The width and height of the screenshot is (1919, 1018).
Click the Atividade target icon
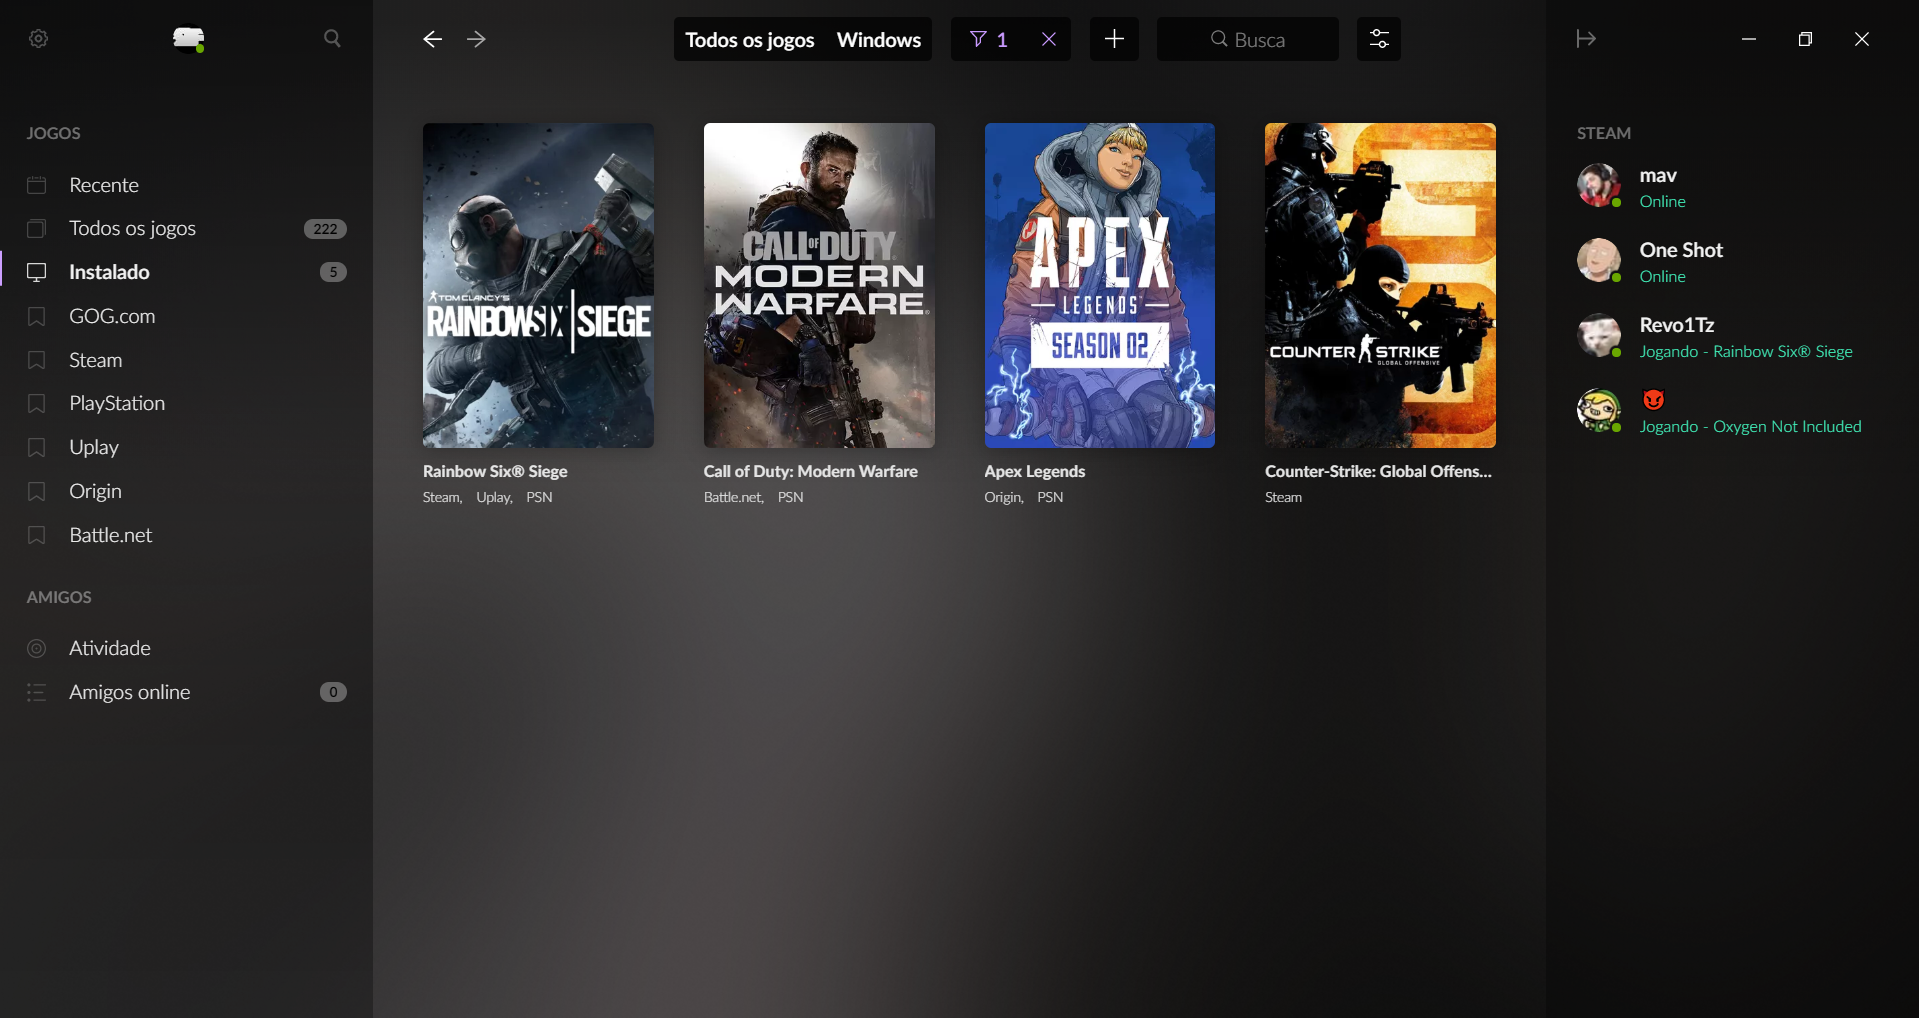click(x=37, y=648)
